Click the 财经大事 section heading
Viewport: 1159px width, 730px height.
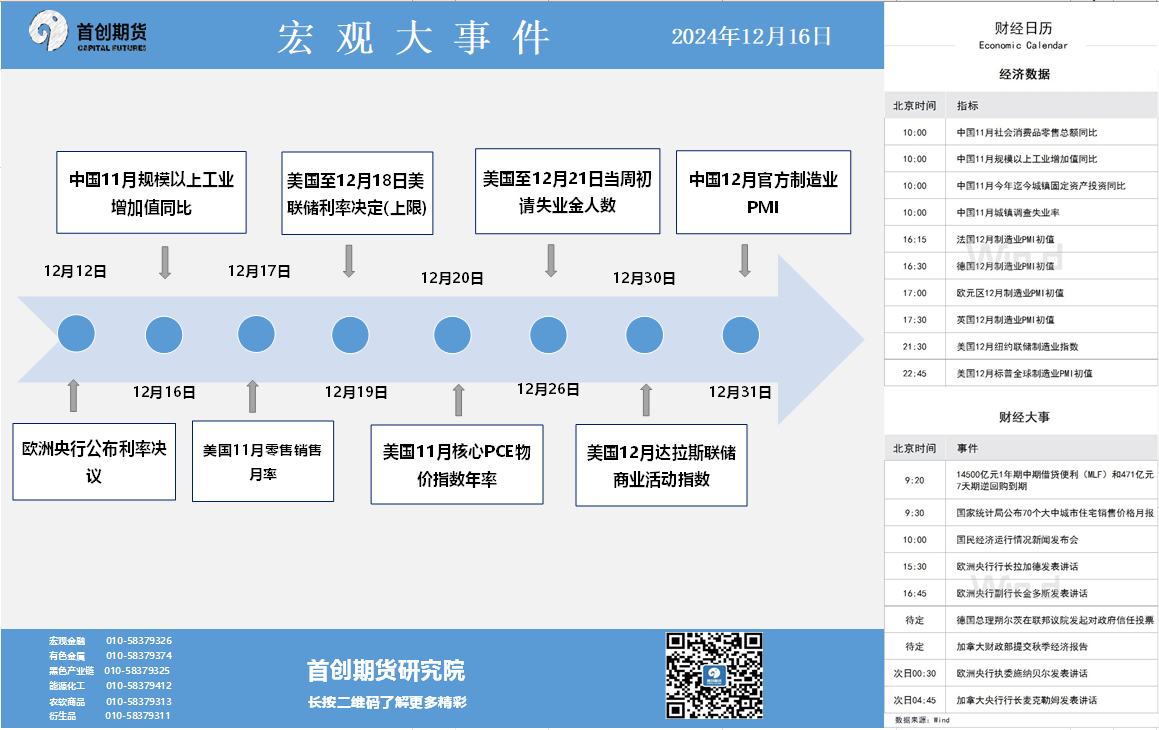click(1024, 417)
